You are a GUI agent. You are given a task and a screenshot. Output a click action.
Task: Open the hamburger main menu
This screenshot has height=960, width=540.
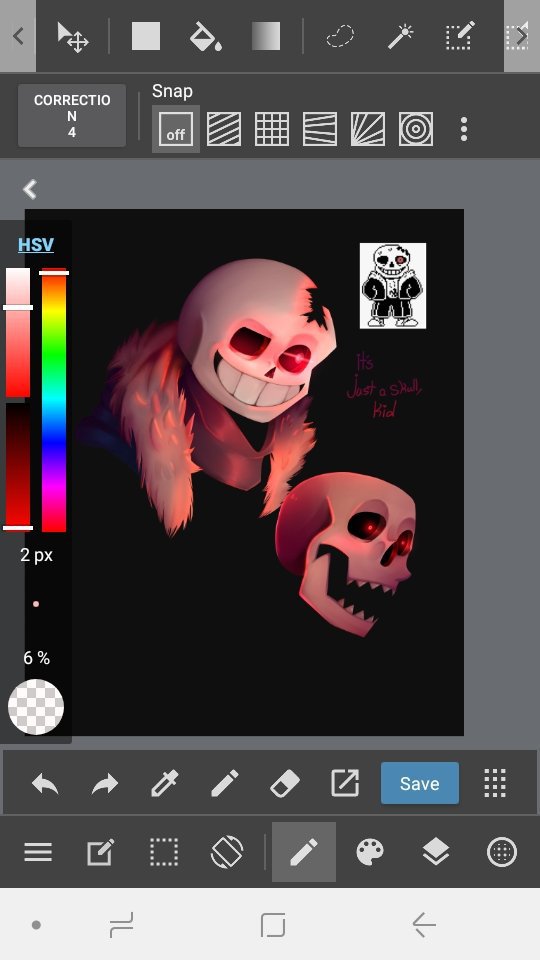pos(38,852)
